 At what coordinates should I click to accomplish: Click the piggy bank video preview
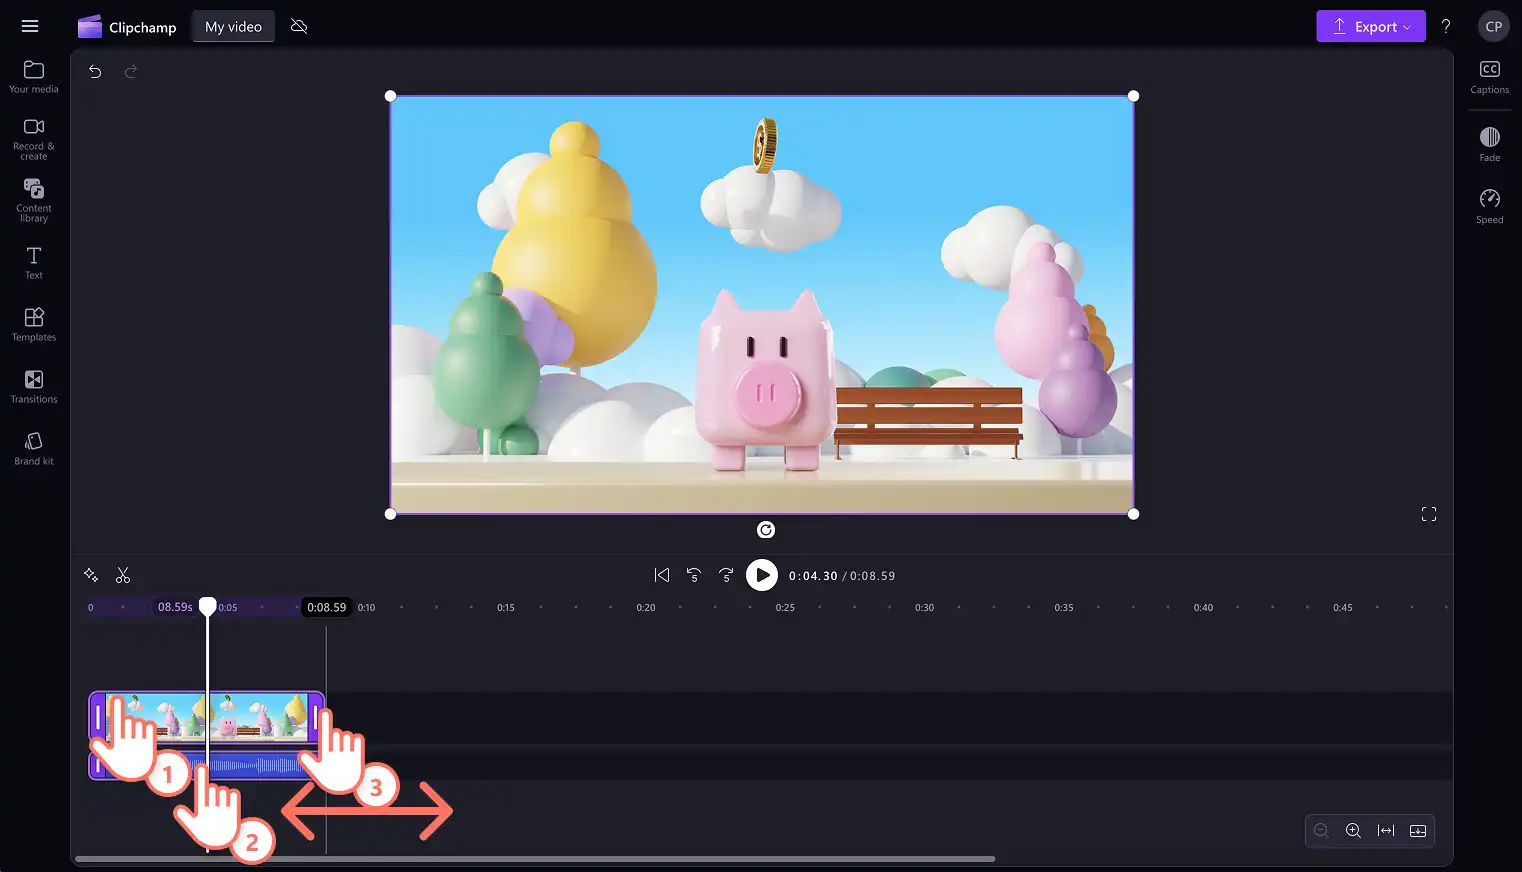point(762,305)
